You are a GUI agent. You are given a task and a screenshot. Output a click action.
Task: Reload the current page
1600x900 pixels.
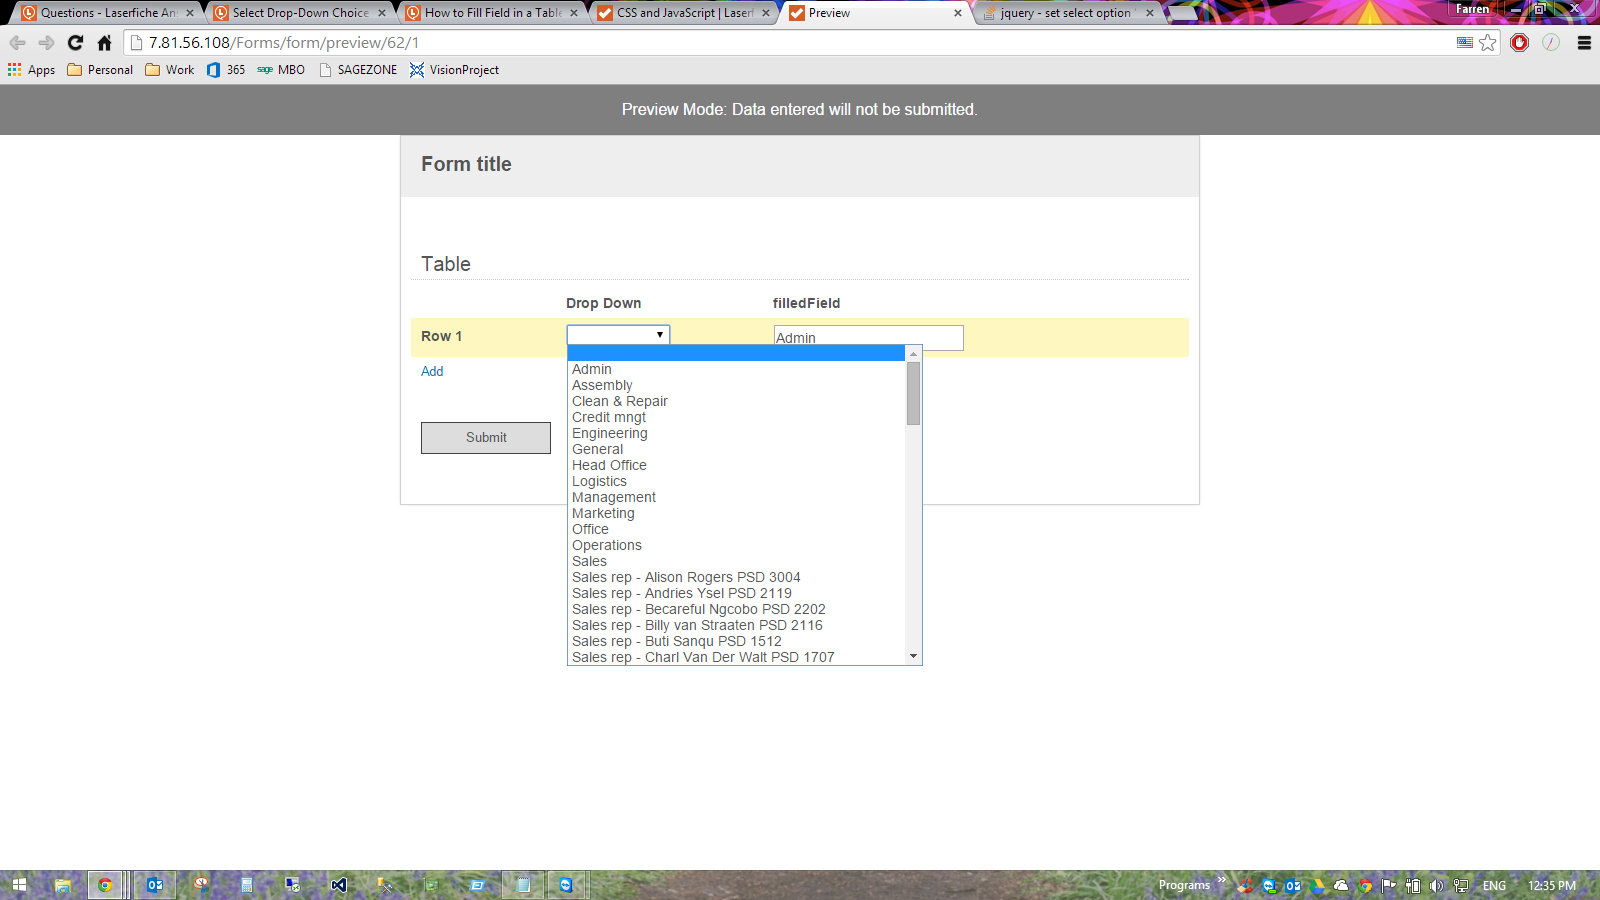75,43
